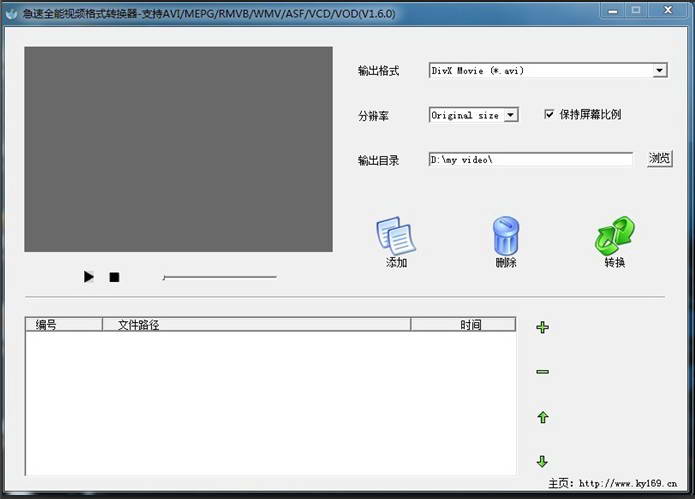Click the application icon in the title bar

(12, 14)
